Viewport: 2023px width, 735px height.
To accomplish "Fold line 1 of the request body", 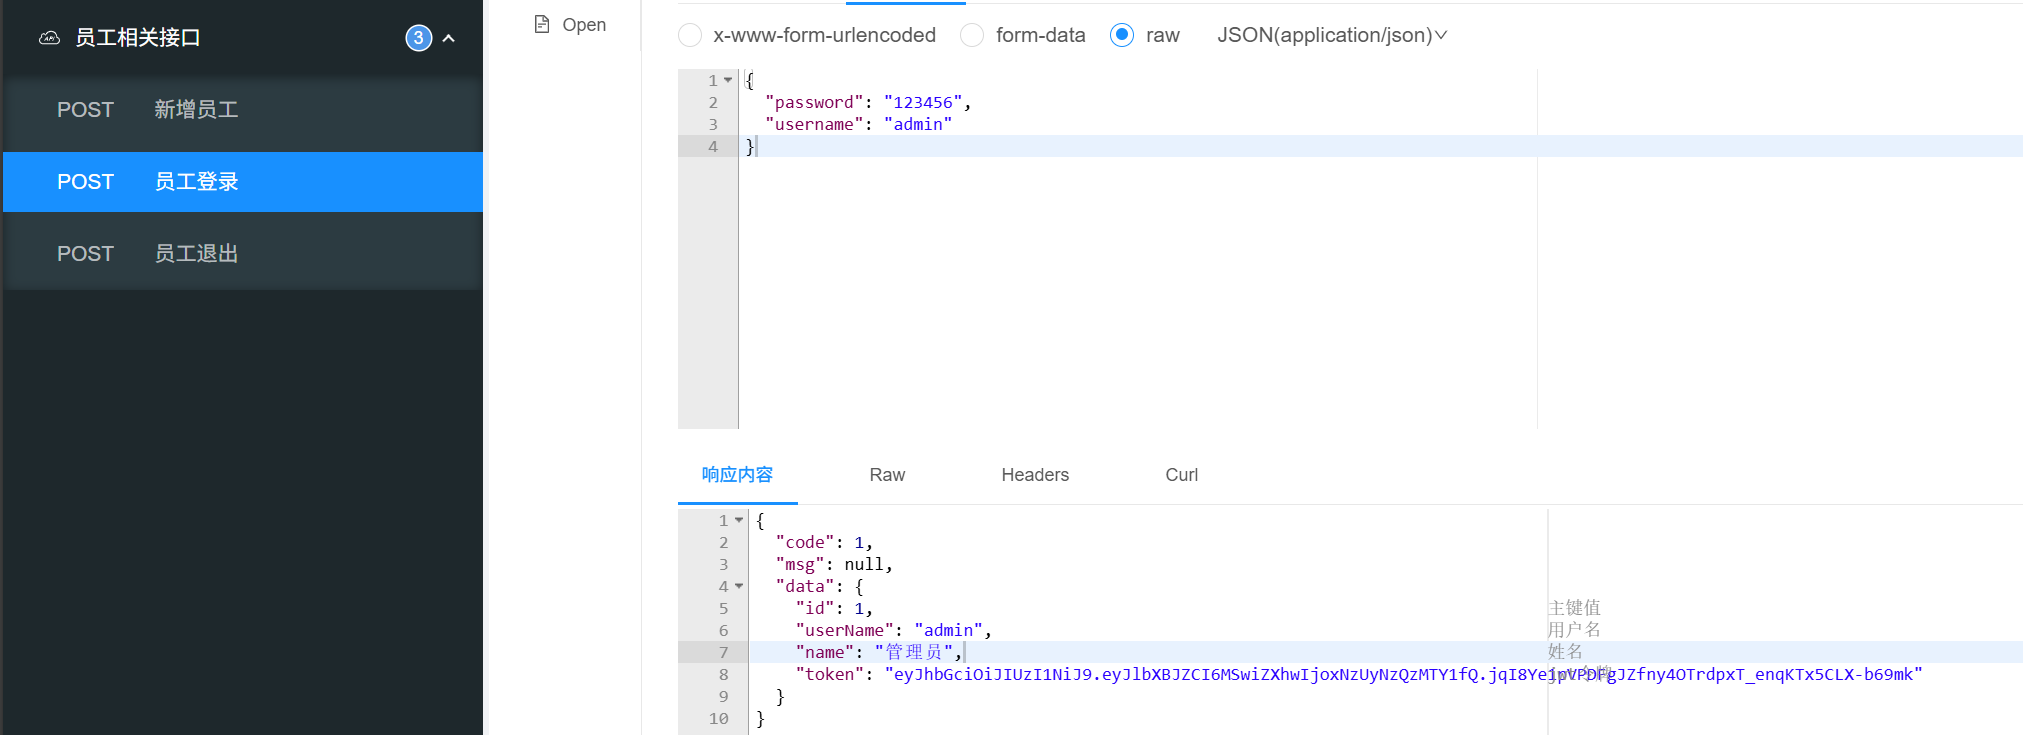I will coord(728,80).
